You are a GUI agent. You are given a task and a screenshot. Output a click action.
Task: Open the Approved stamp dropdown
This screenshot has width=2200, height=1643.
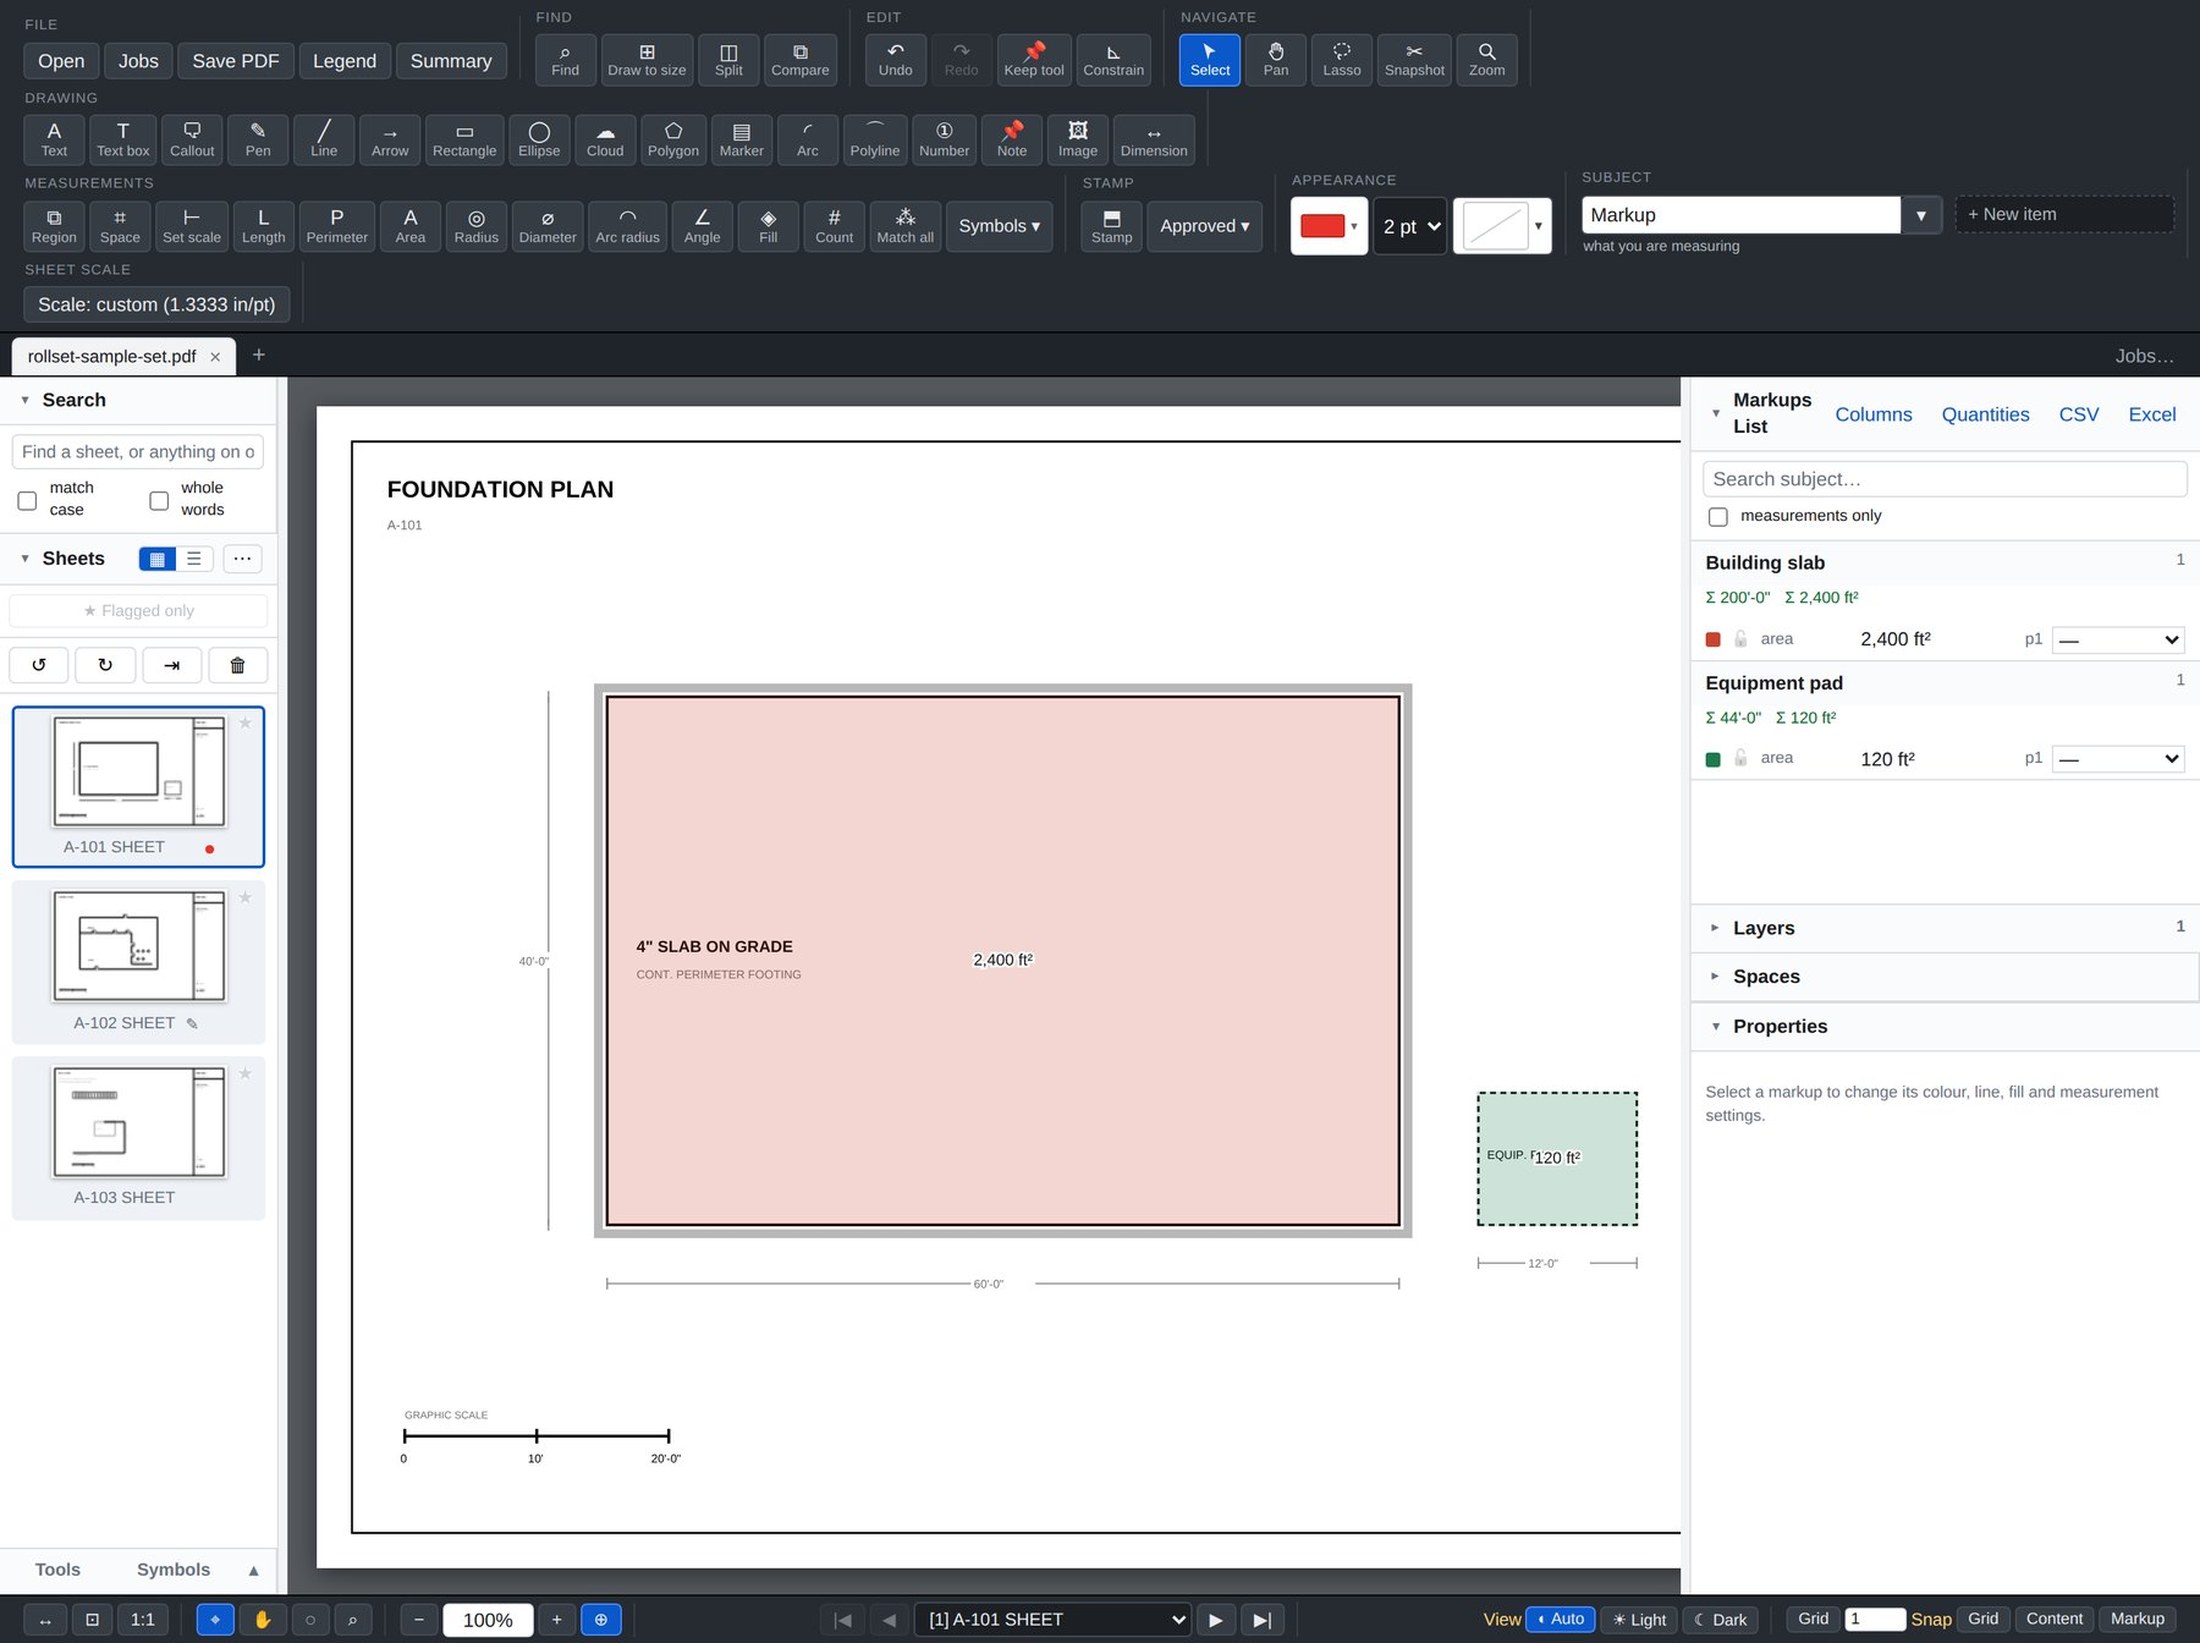coord(1204,226)
